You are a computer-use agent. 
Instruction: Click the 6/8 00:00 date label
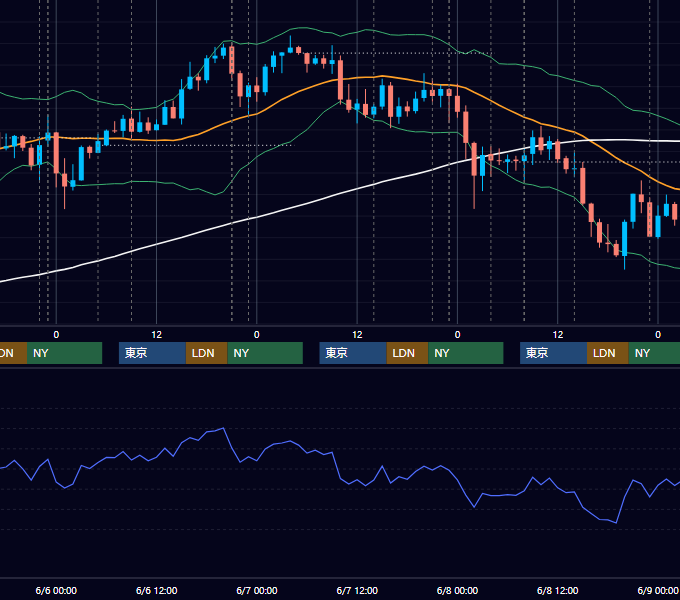(457, 590)
